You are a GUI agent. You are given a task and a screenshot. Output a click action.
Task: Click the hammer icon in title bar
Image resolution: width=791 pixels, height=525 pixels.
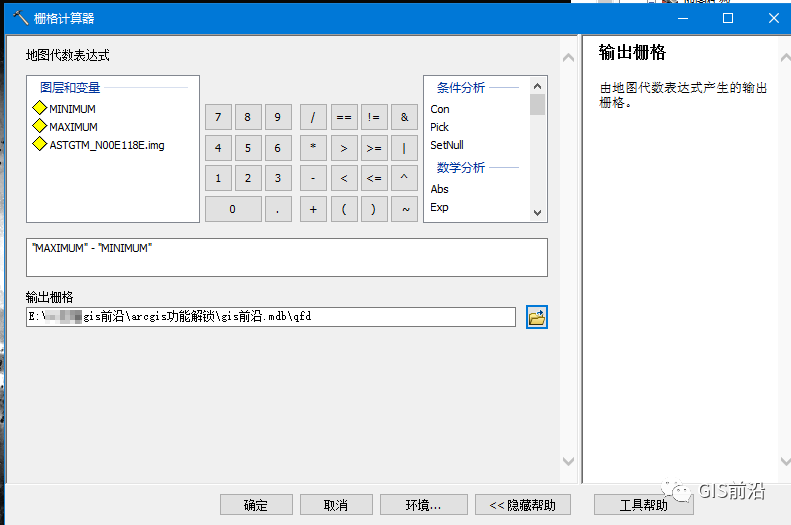20,18
